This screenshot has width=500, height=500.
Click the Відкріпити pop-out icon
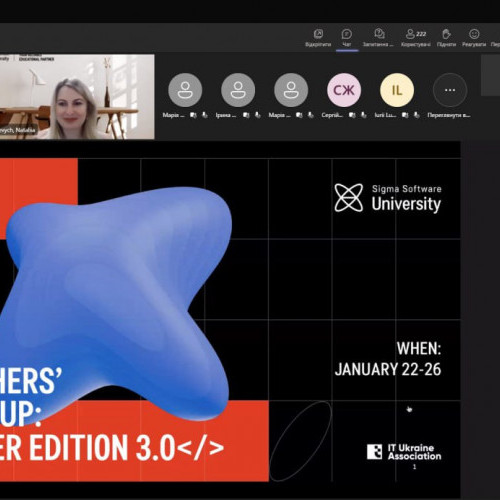(x=318, y=34)
